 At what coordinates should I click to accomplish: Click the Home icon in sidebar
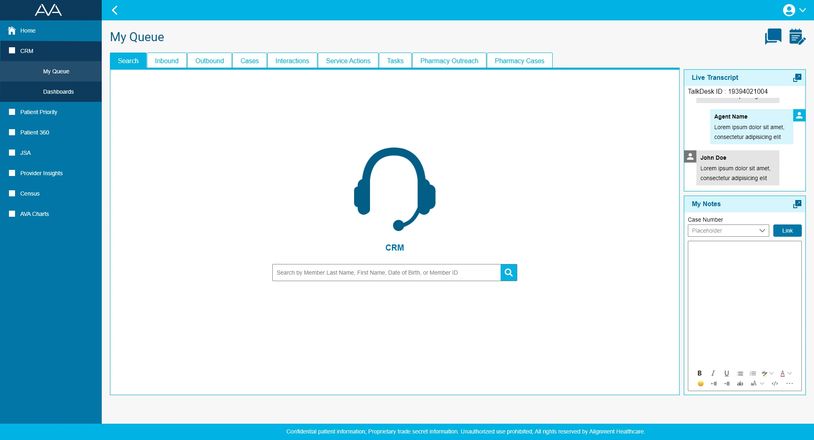point(12,31)
